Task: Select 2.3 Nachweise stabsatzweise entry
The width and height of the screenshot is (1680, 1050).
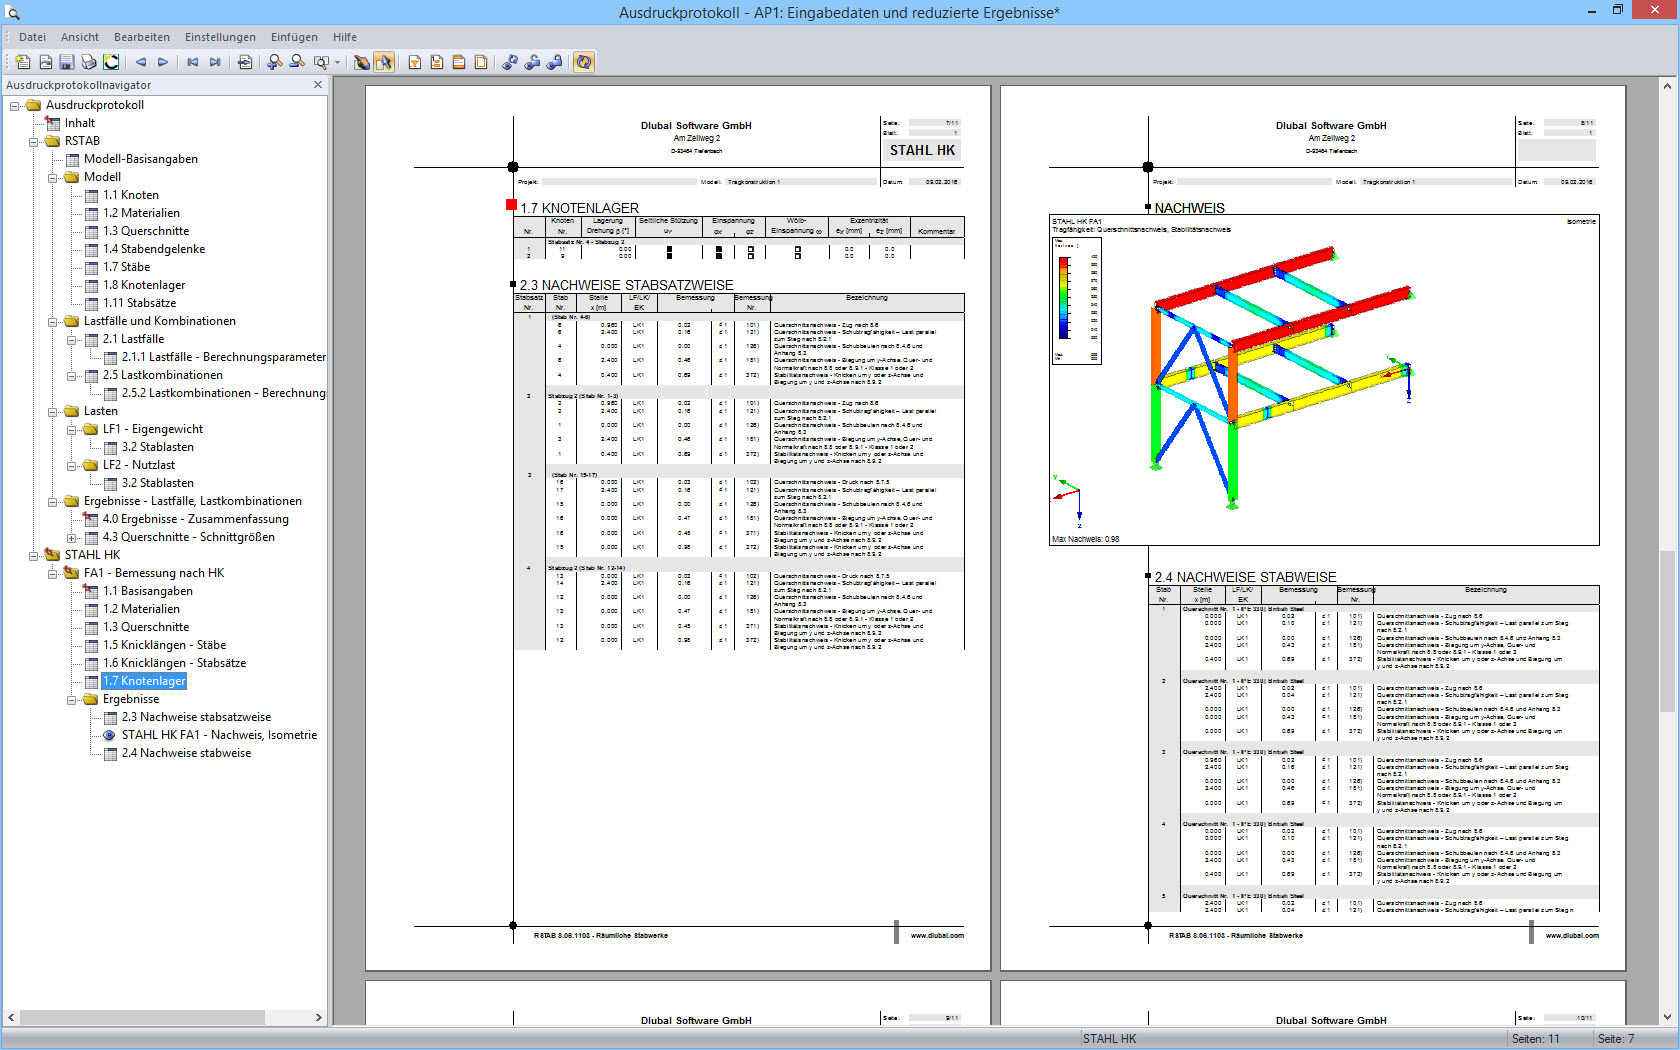Action: 197,717
